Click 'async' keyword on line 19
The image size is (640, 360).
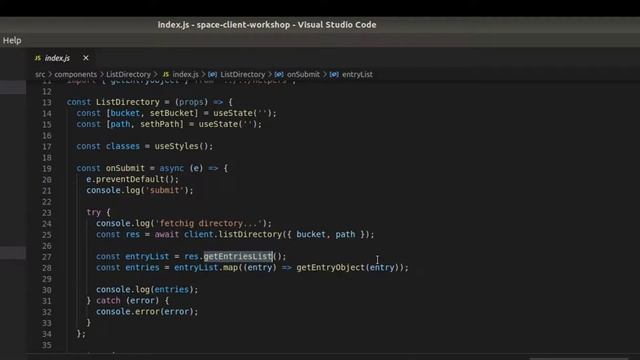coord(171,168)
